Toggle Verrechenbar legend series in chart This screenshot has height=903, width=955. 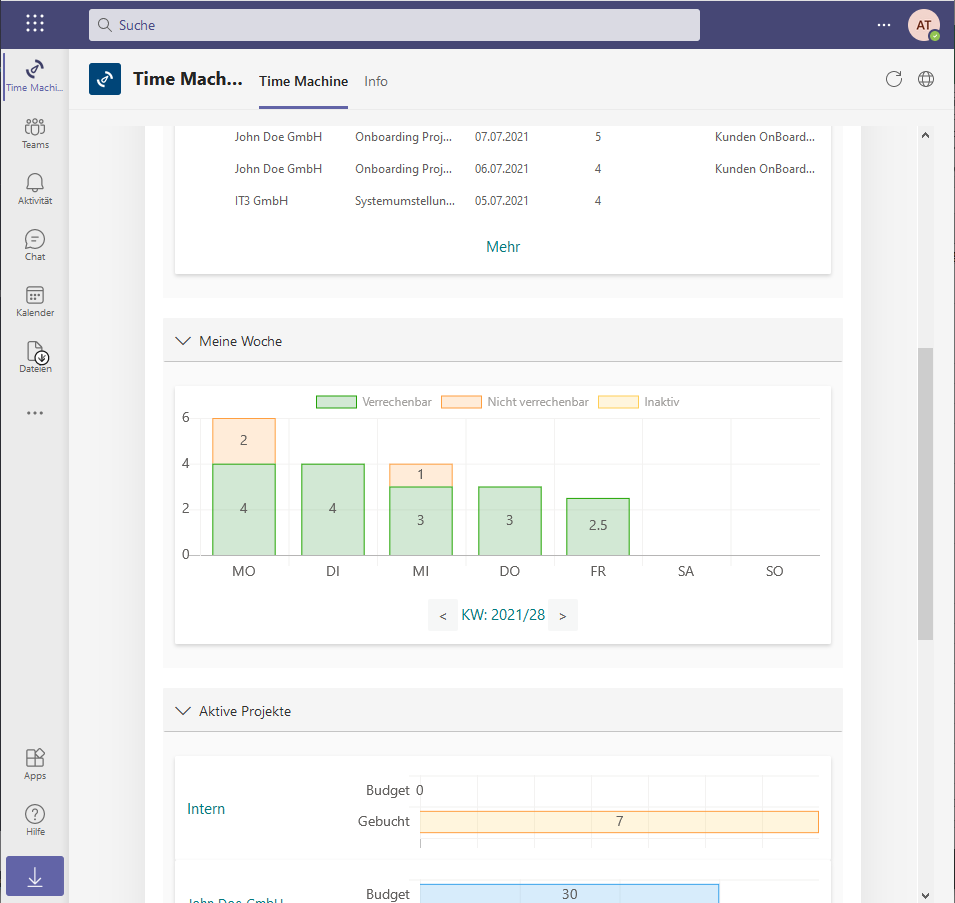pyautogui.click(x=374, y=402)
